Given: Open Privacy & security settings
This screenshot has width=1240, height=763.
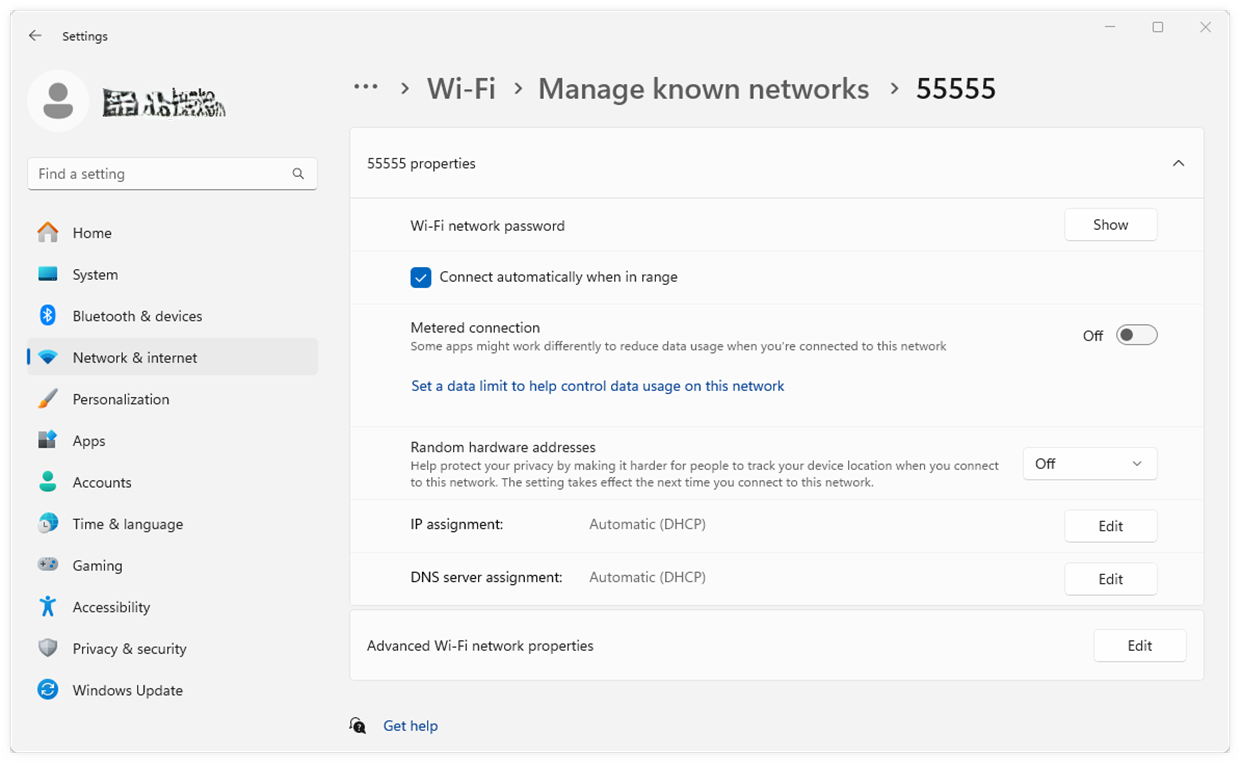Looking at the screenshot, I should tap(130, 648).
